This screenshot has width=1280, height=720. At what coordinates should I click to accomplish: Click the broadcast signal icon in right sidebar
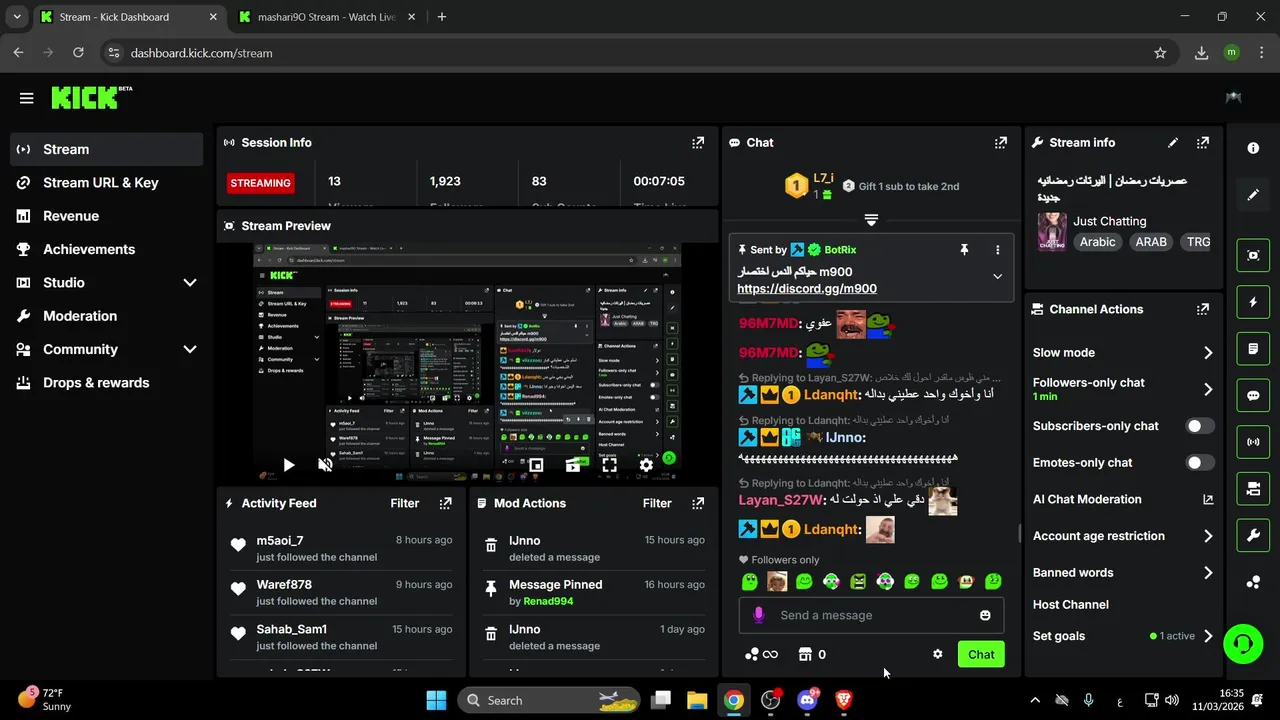[1253, 442]
